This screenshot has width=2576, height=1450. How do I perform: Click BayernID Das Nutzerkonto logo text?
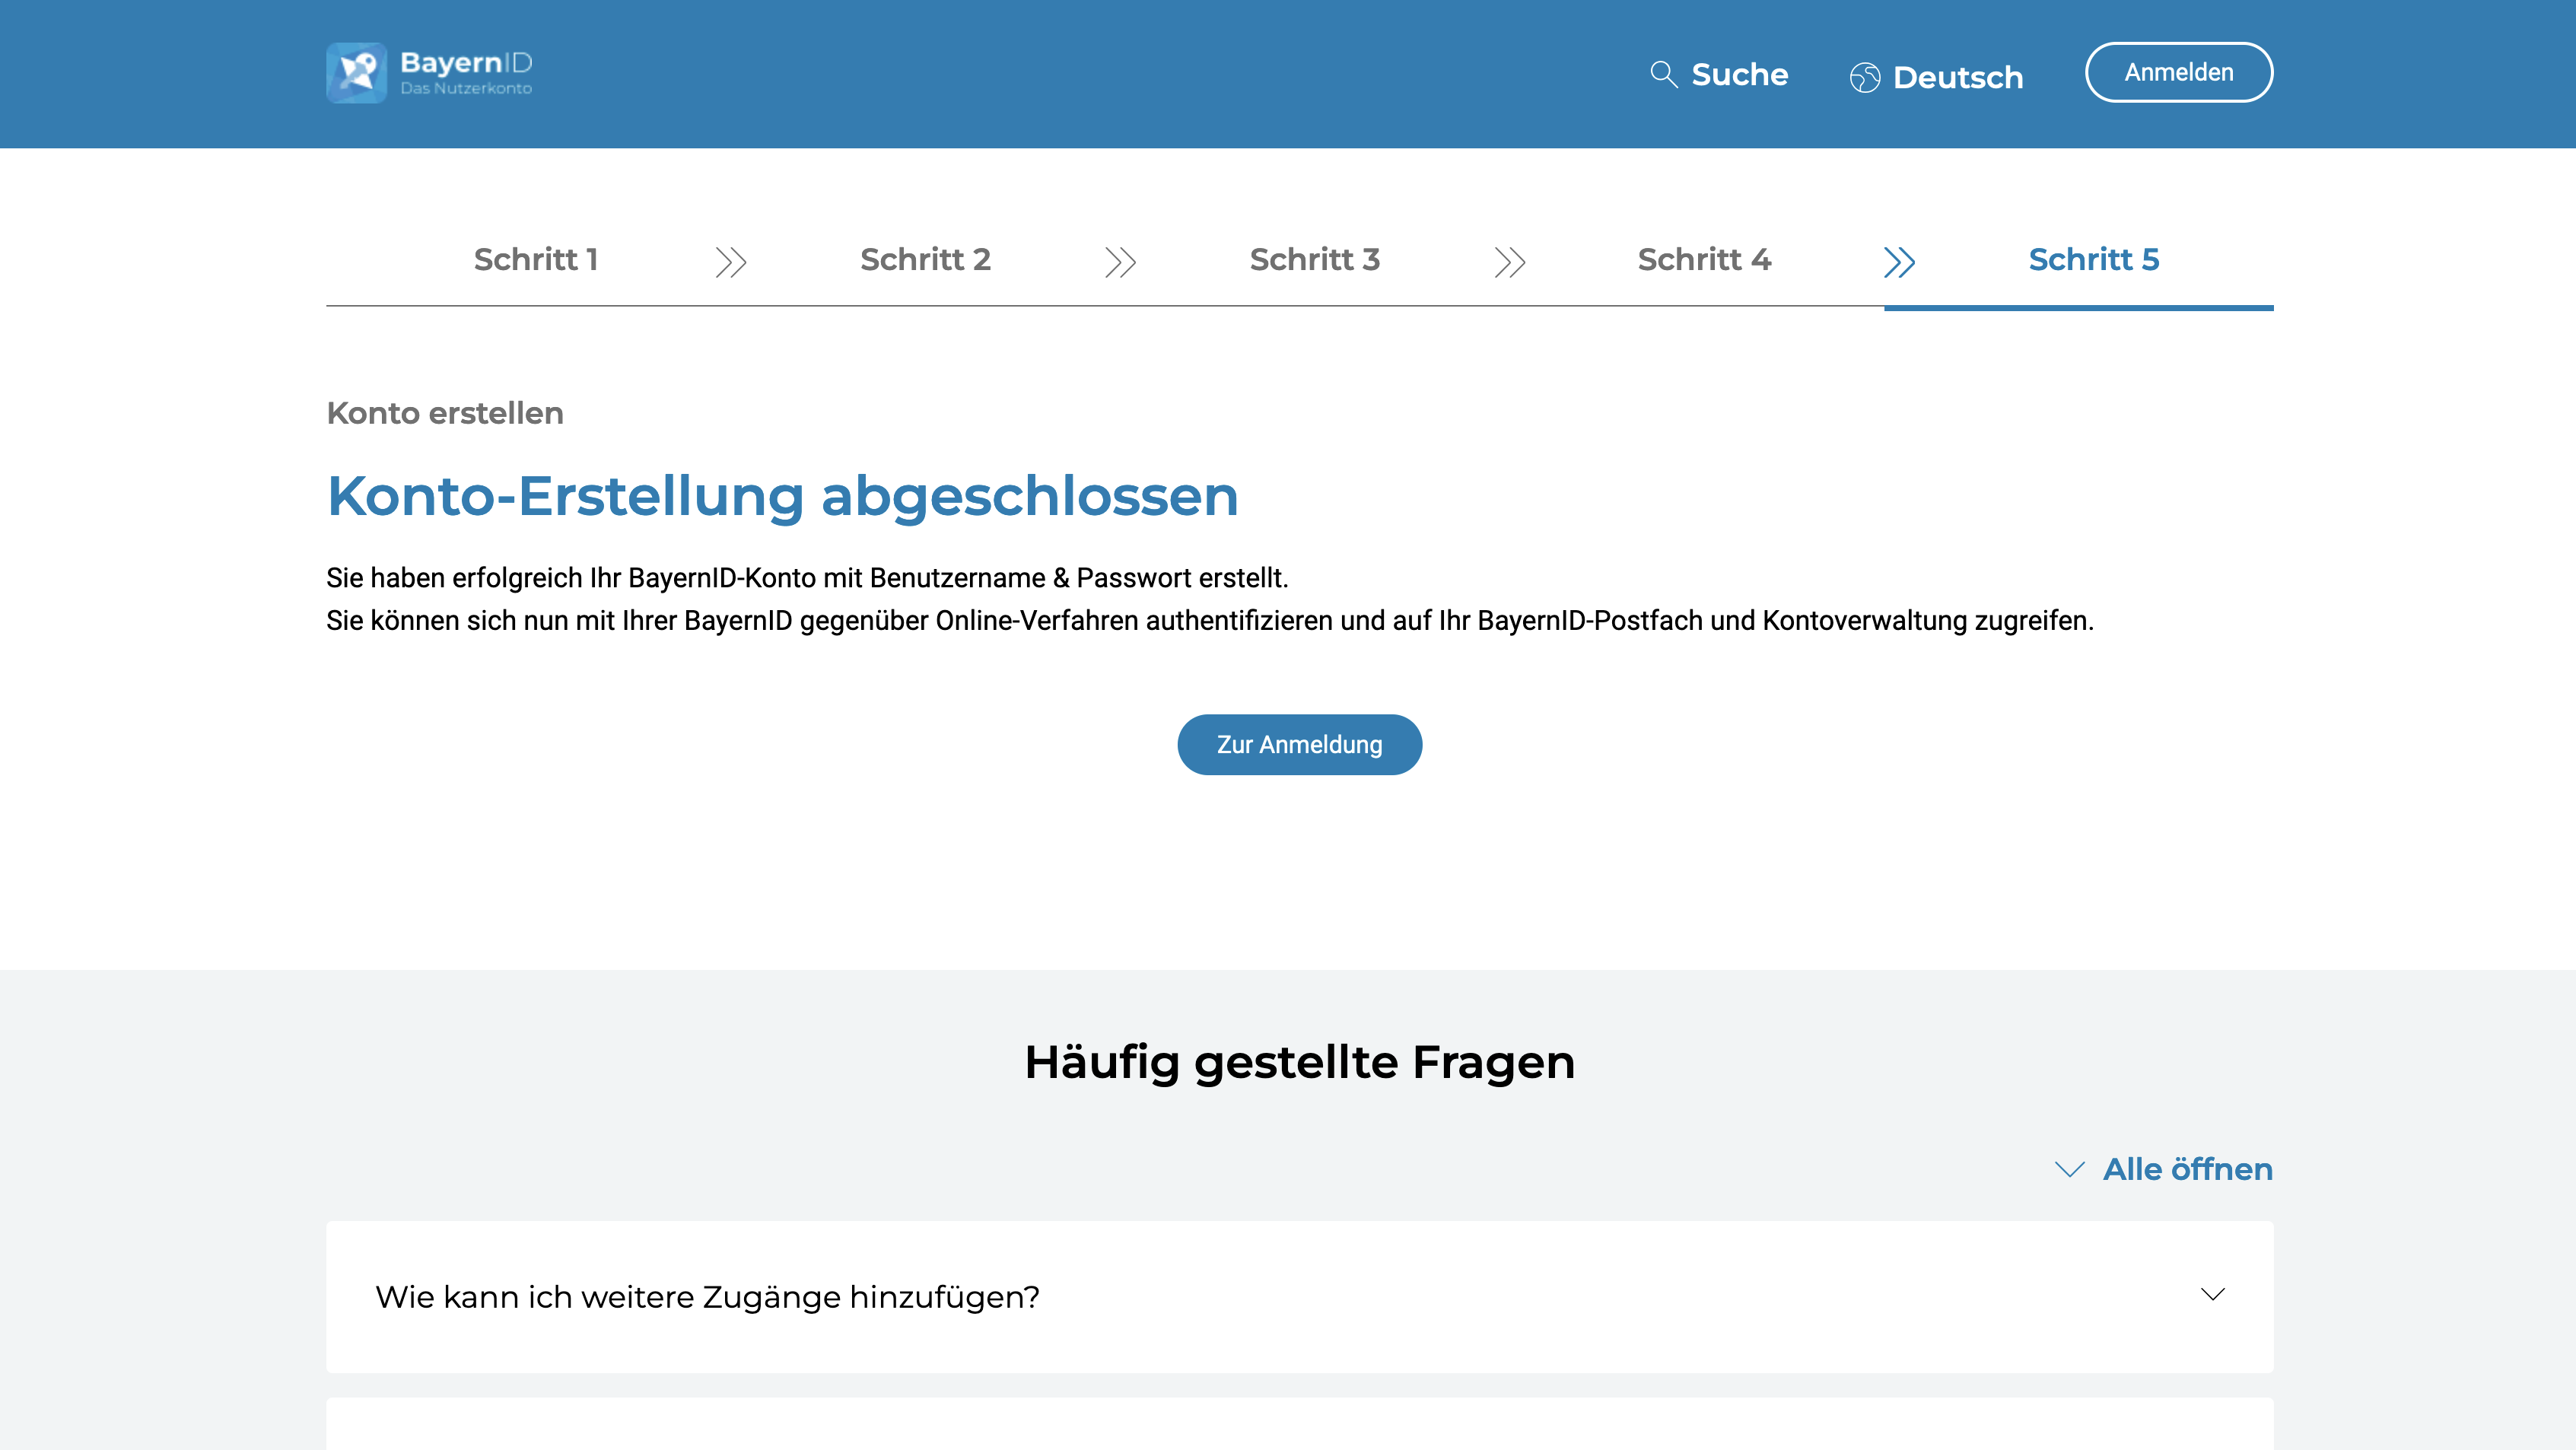pyautogui.click(x=466, y=73)
